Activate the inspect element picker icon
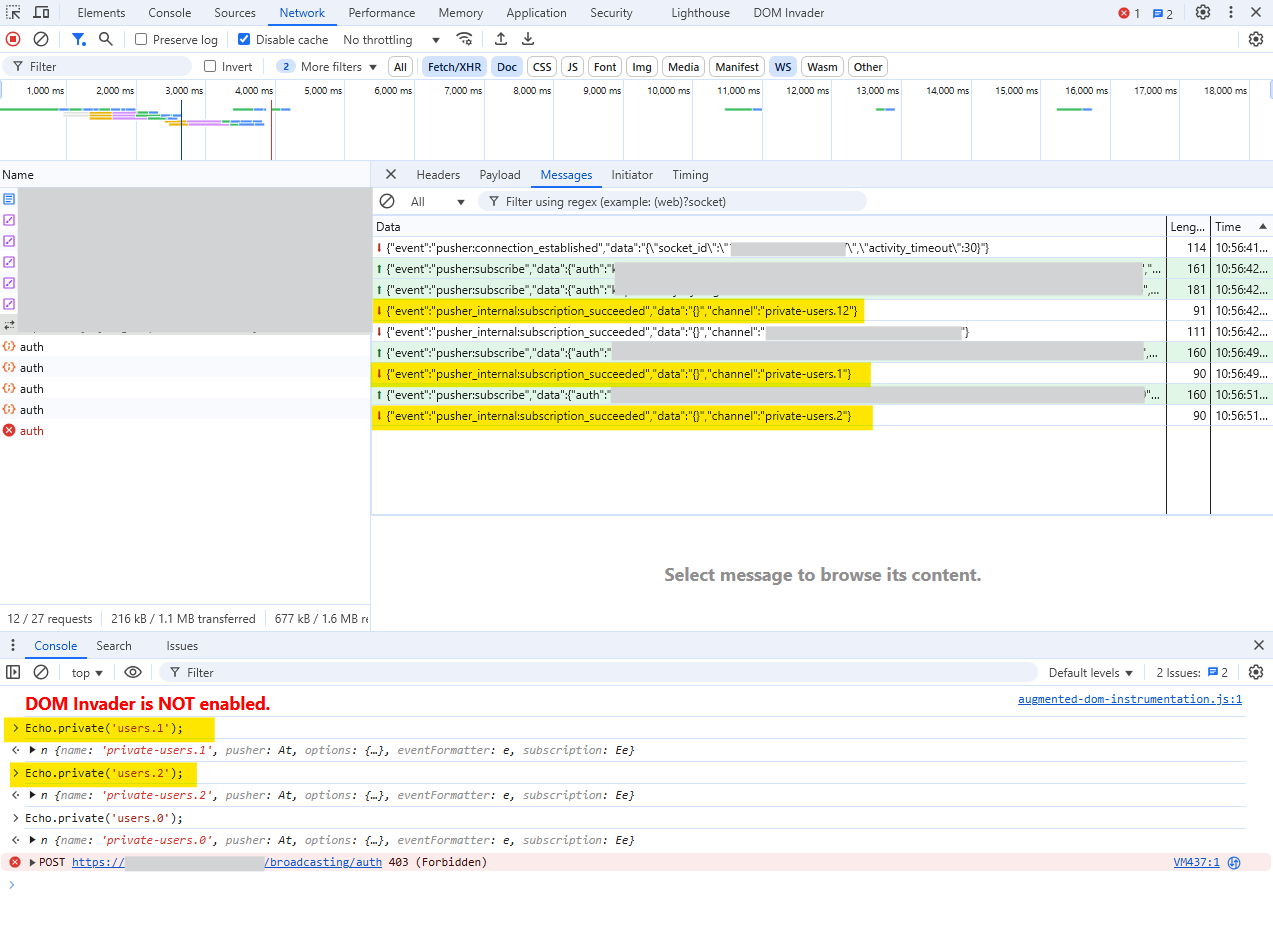 [x=14, y=13]
